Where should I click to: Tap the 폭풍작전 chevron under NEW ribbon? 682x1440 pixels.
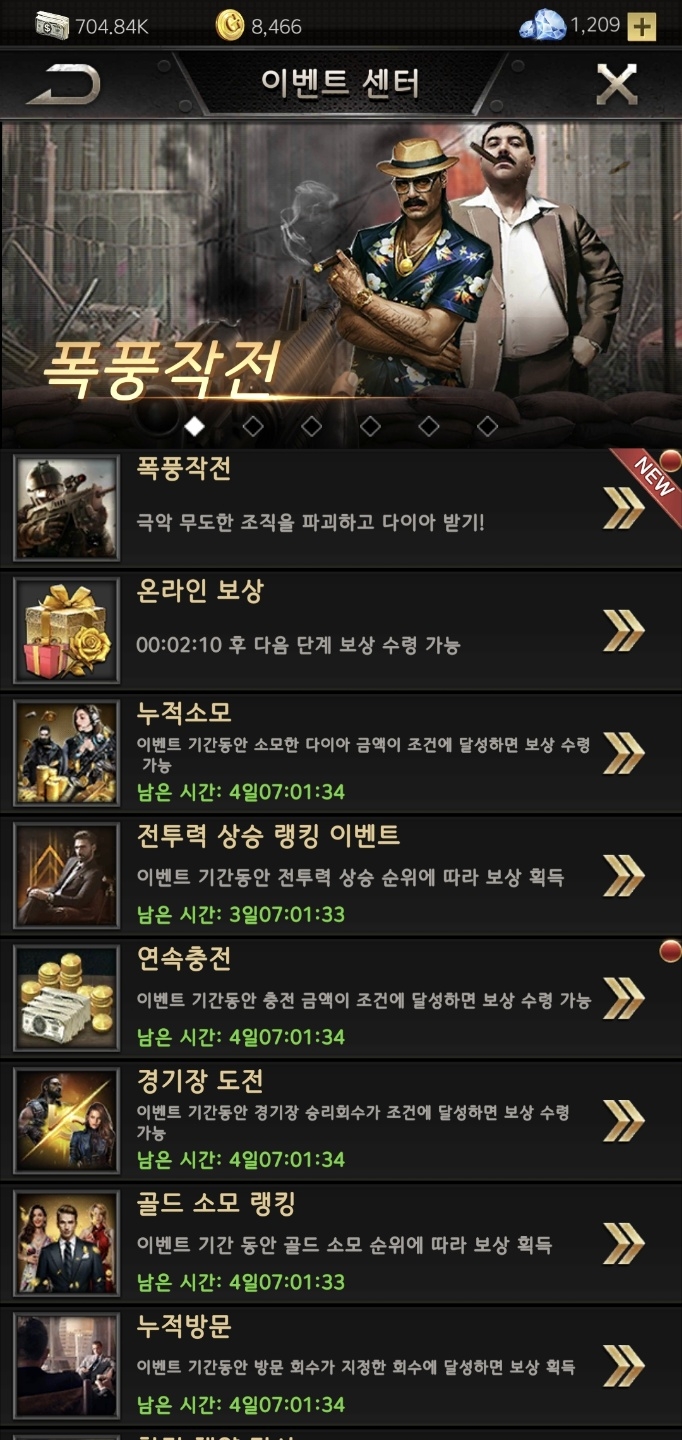(x=624, y=508)
